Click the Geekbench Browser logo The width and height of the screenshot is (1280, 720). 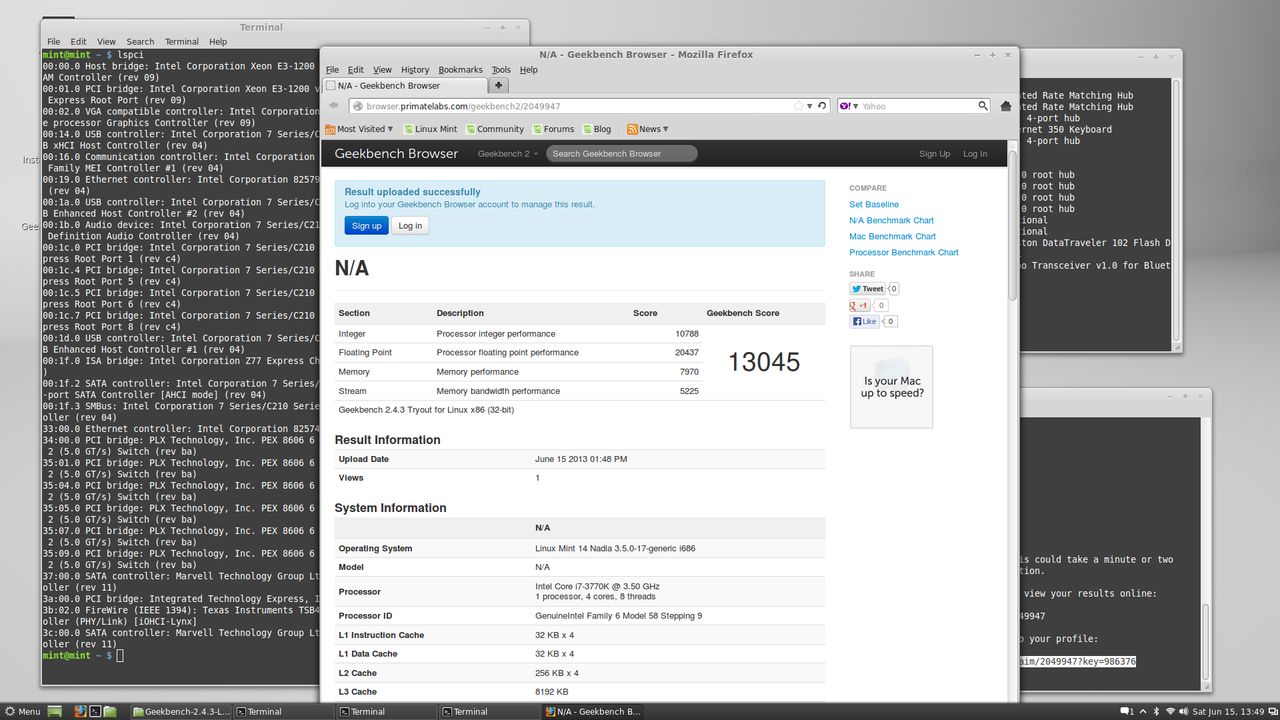pos(396,153)
